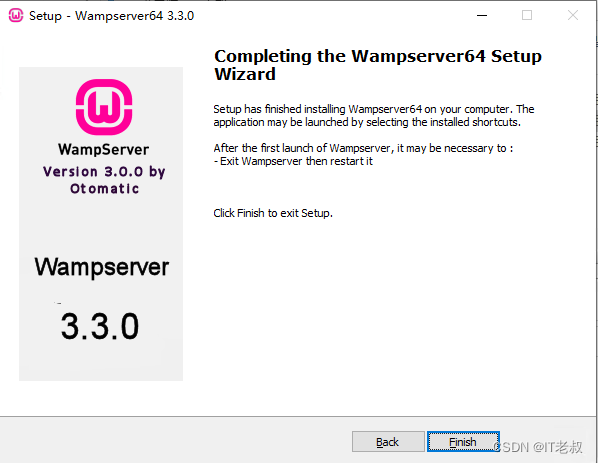Click the big '3.3.0' version number
The height and width of the screenshot is (463, 598).
click(x=100, y=326)
